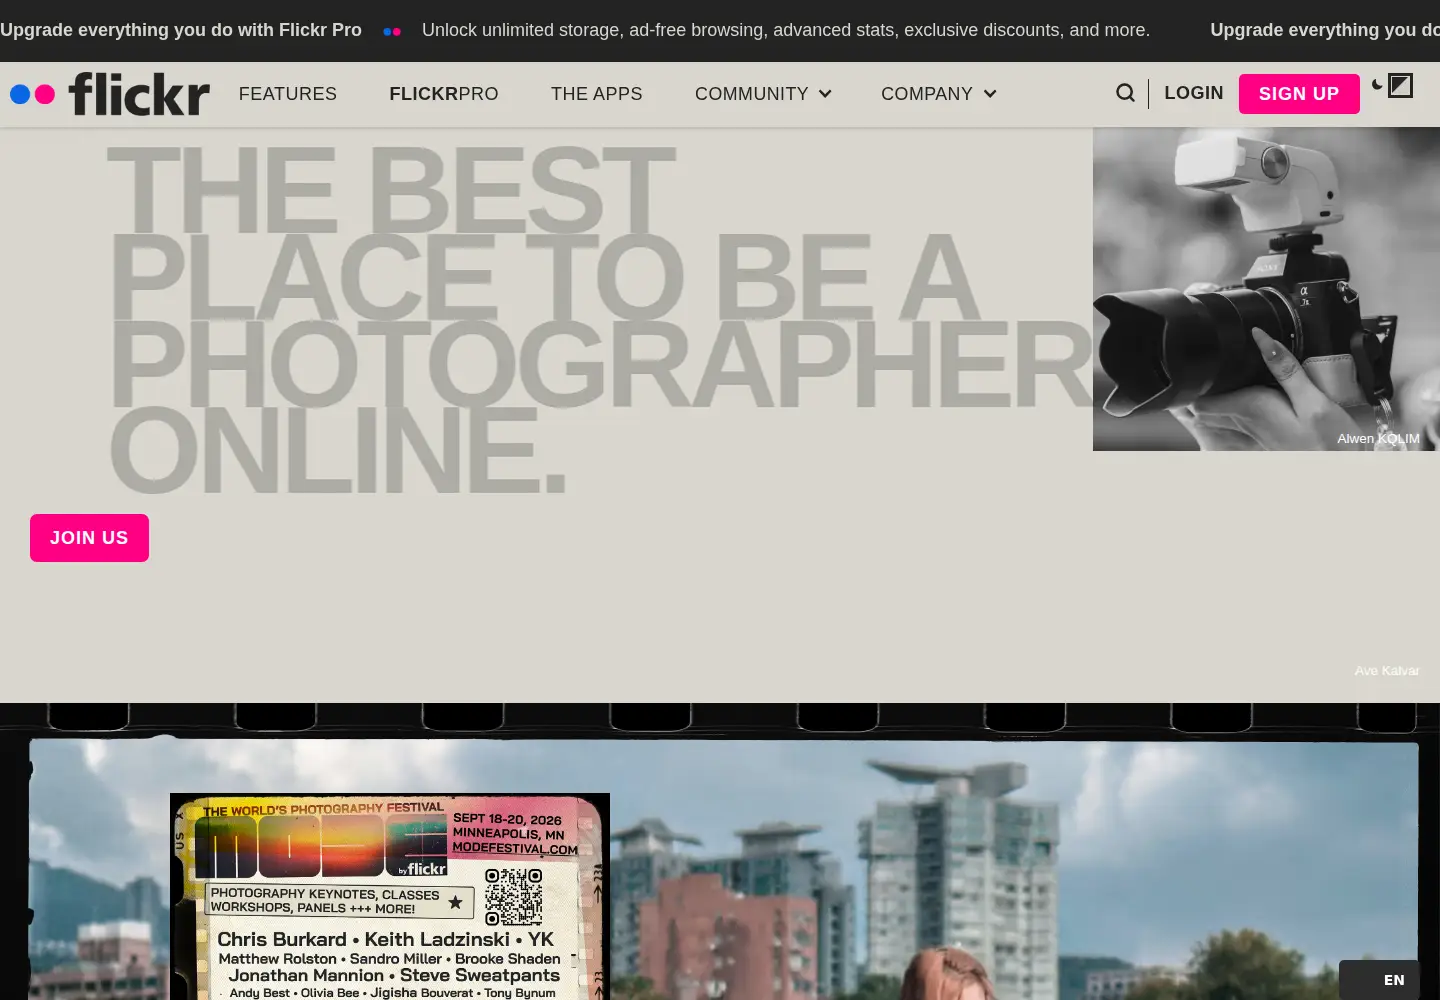1440x1000 pixels.
Task: Click the 'Unlock unlimited storage' banner text
Action: tap(786, 30)
